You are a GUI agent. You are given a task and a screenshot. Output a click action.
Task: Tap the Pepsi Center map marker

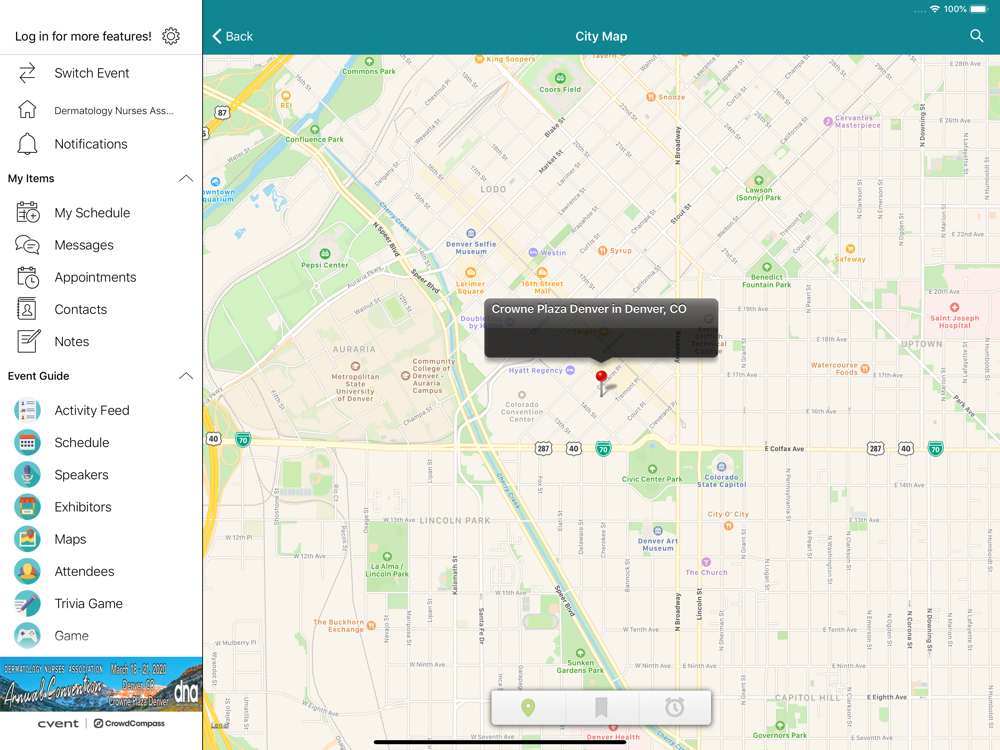click(x=325, y=254)
